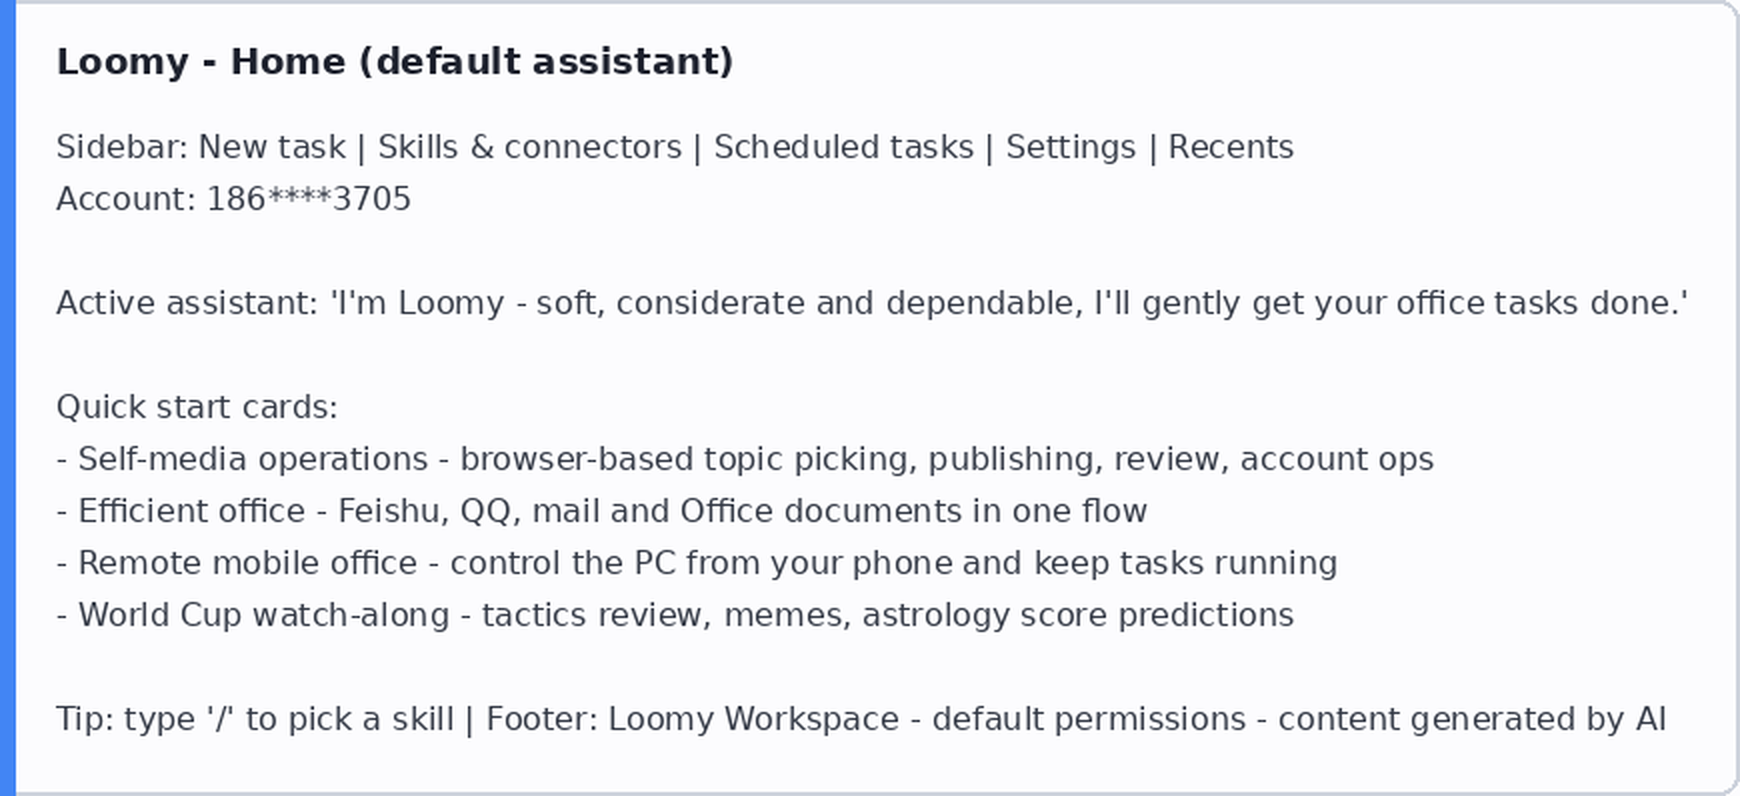Screen dimensions: 1740x796
Task: Select the Self-media operations quick start card
Action: click(x=745, y=459)
